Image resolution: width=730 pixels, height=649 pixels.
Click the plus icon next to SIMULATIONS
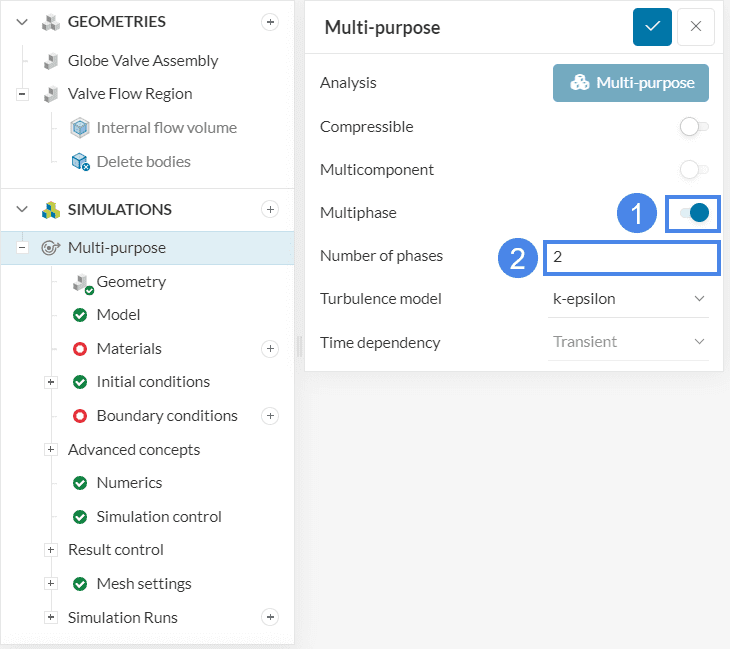[270, 209]
